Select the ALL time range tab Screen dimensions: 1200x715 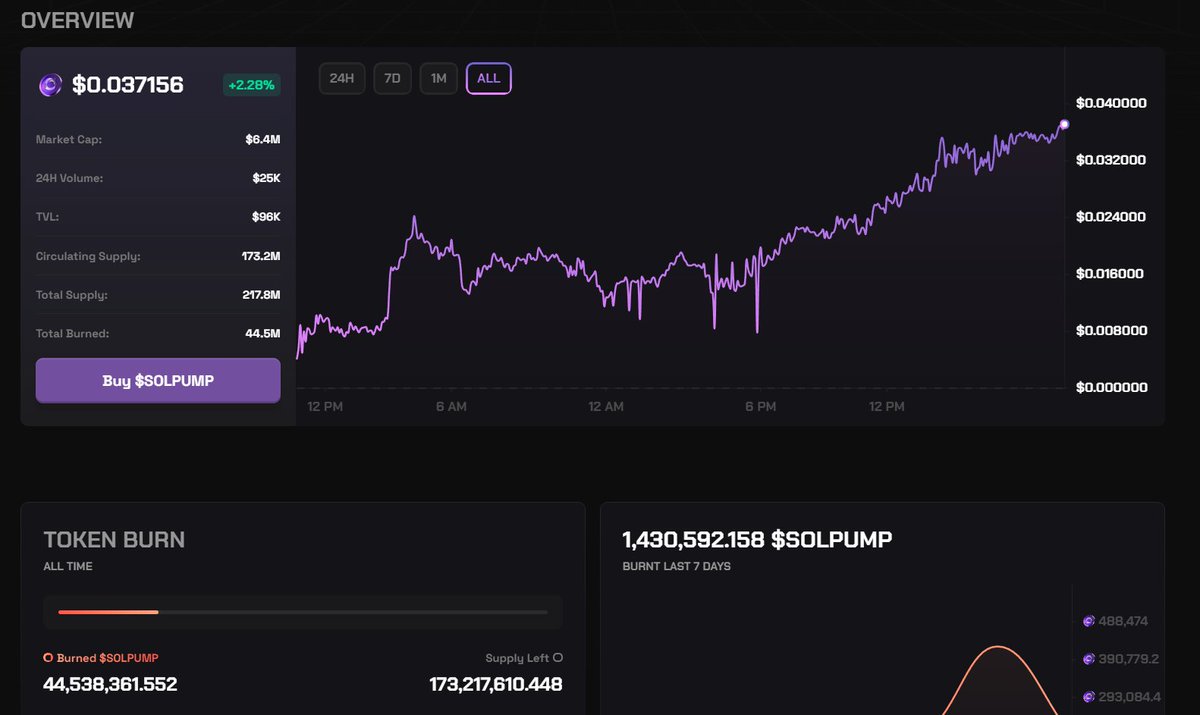tap(489, 78)
